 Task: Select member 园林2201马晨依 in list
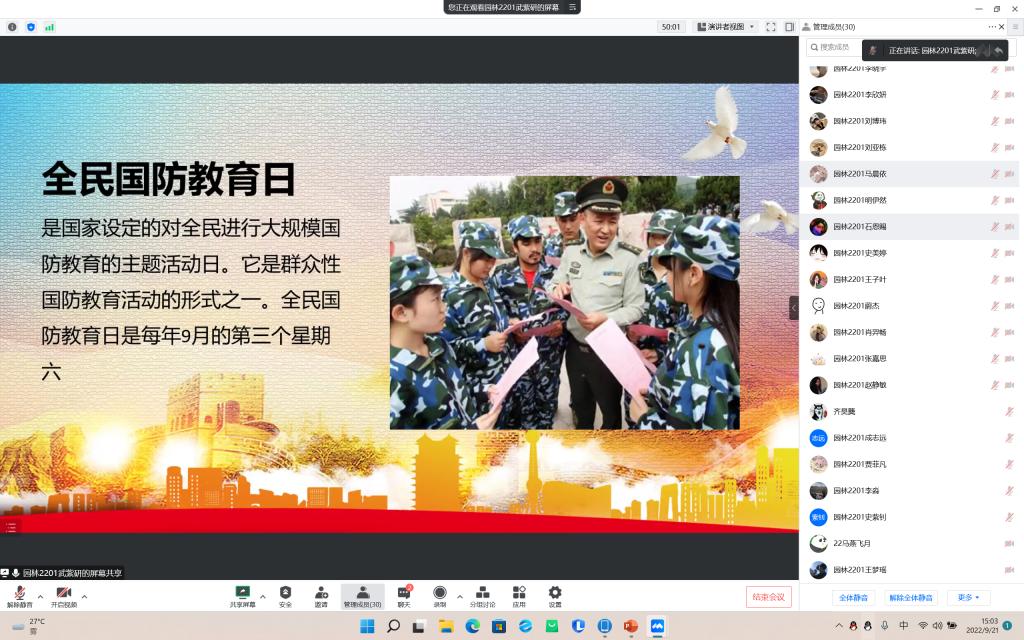[860, 173]
